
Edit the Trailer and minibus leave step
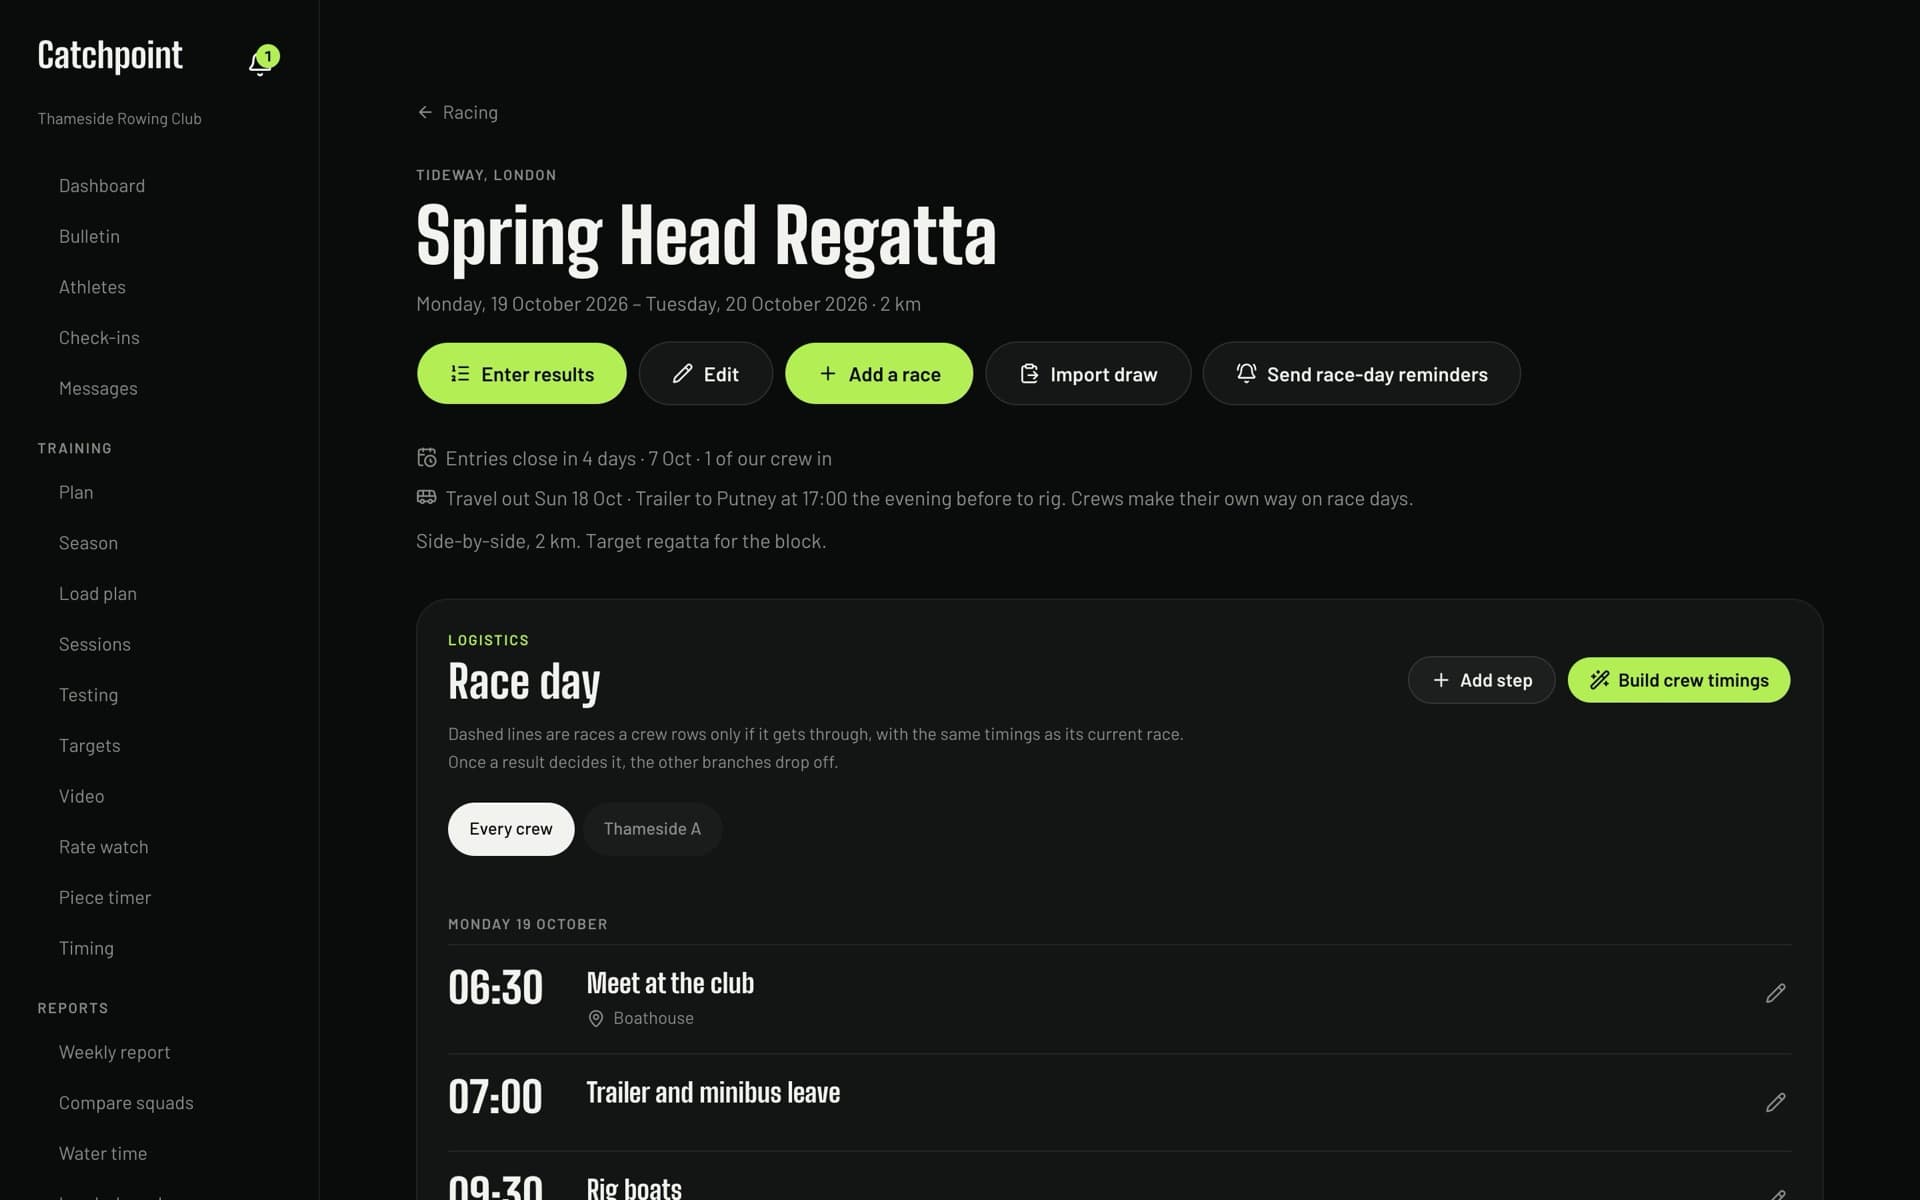tap(1775, 1102)
